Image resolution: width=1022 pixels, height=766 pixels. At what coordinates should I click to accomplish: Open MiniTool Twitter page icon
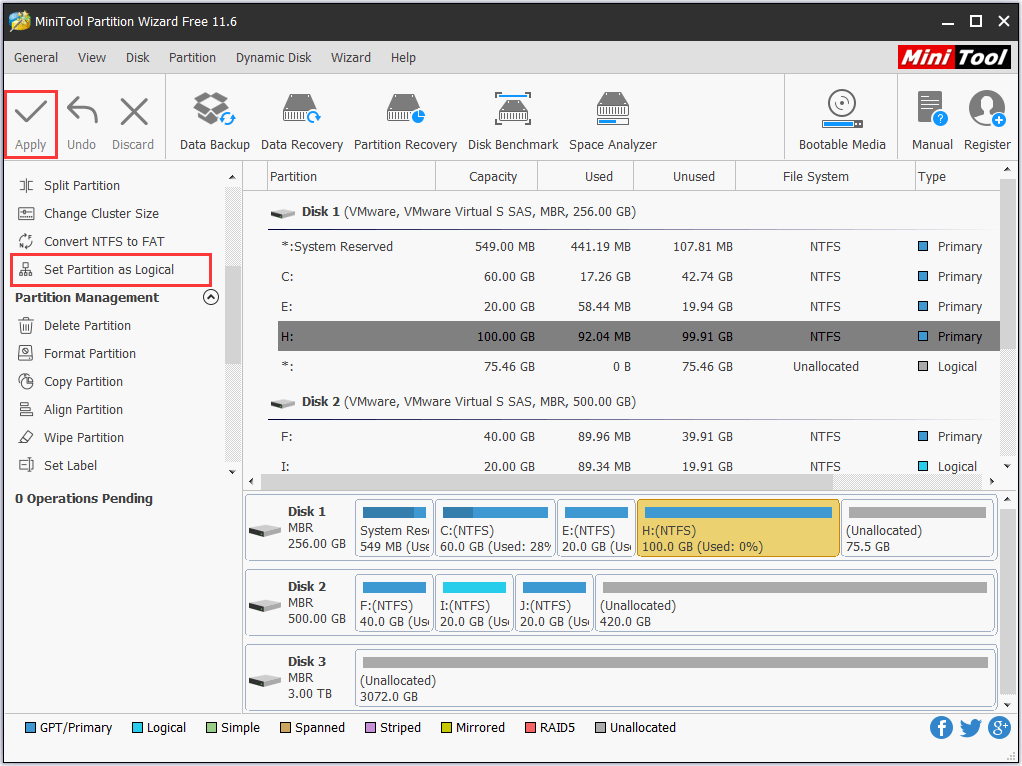point(971,728)
